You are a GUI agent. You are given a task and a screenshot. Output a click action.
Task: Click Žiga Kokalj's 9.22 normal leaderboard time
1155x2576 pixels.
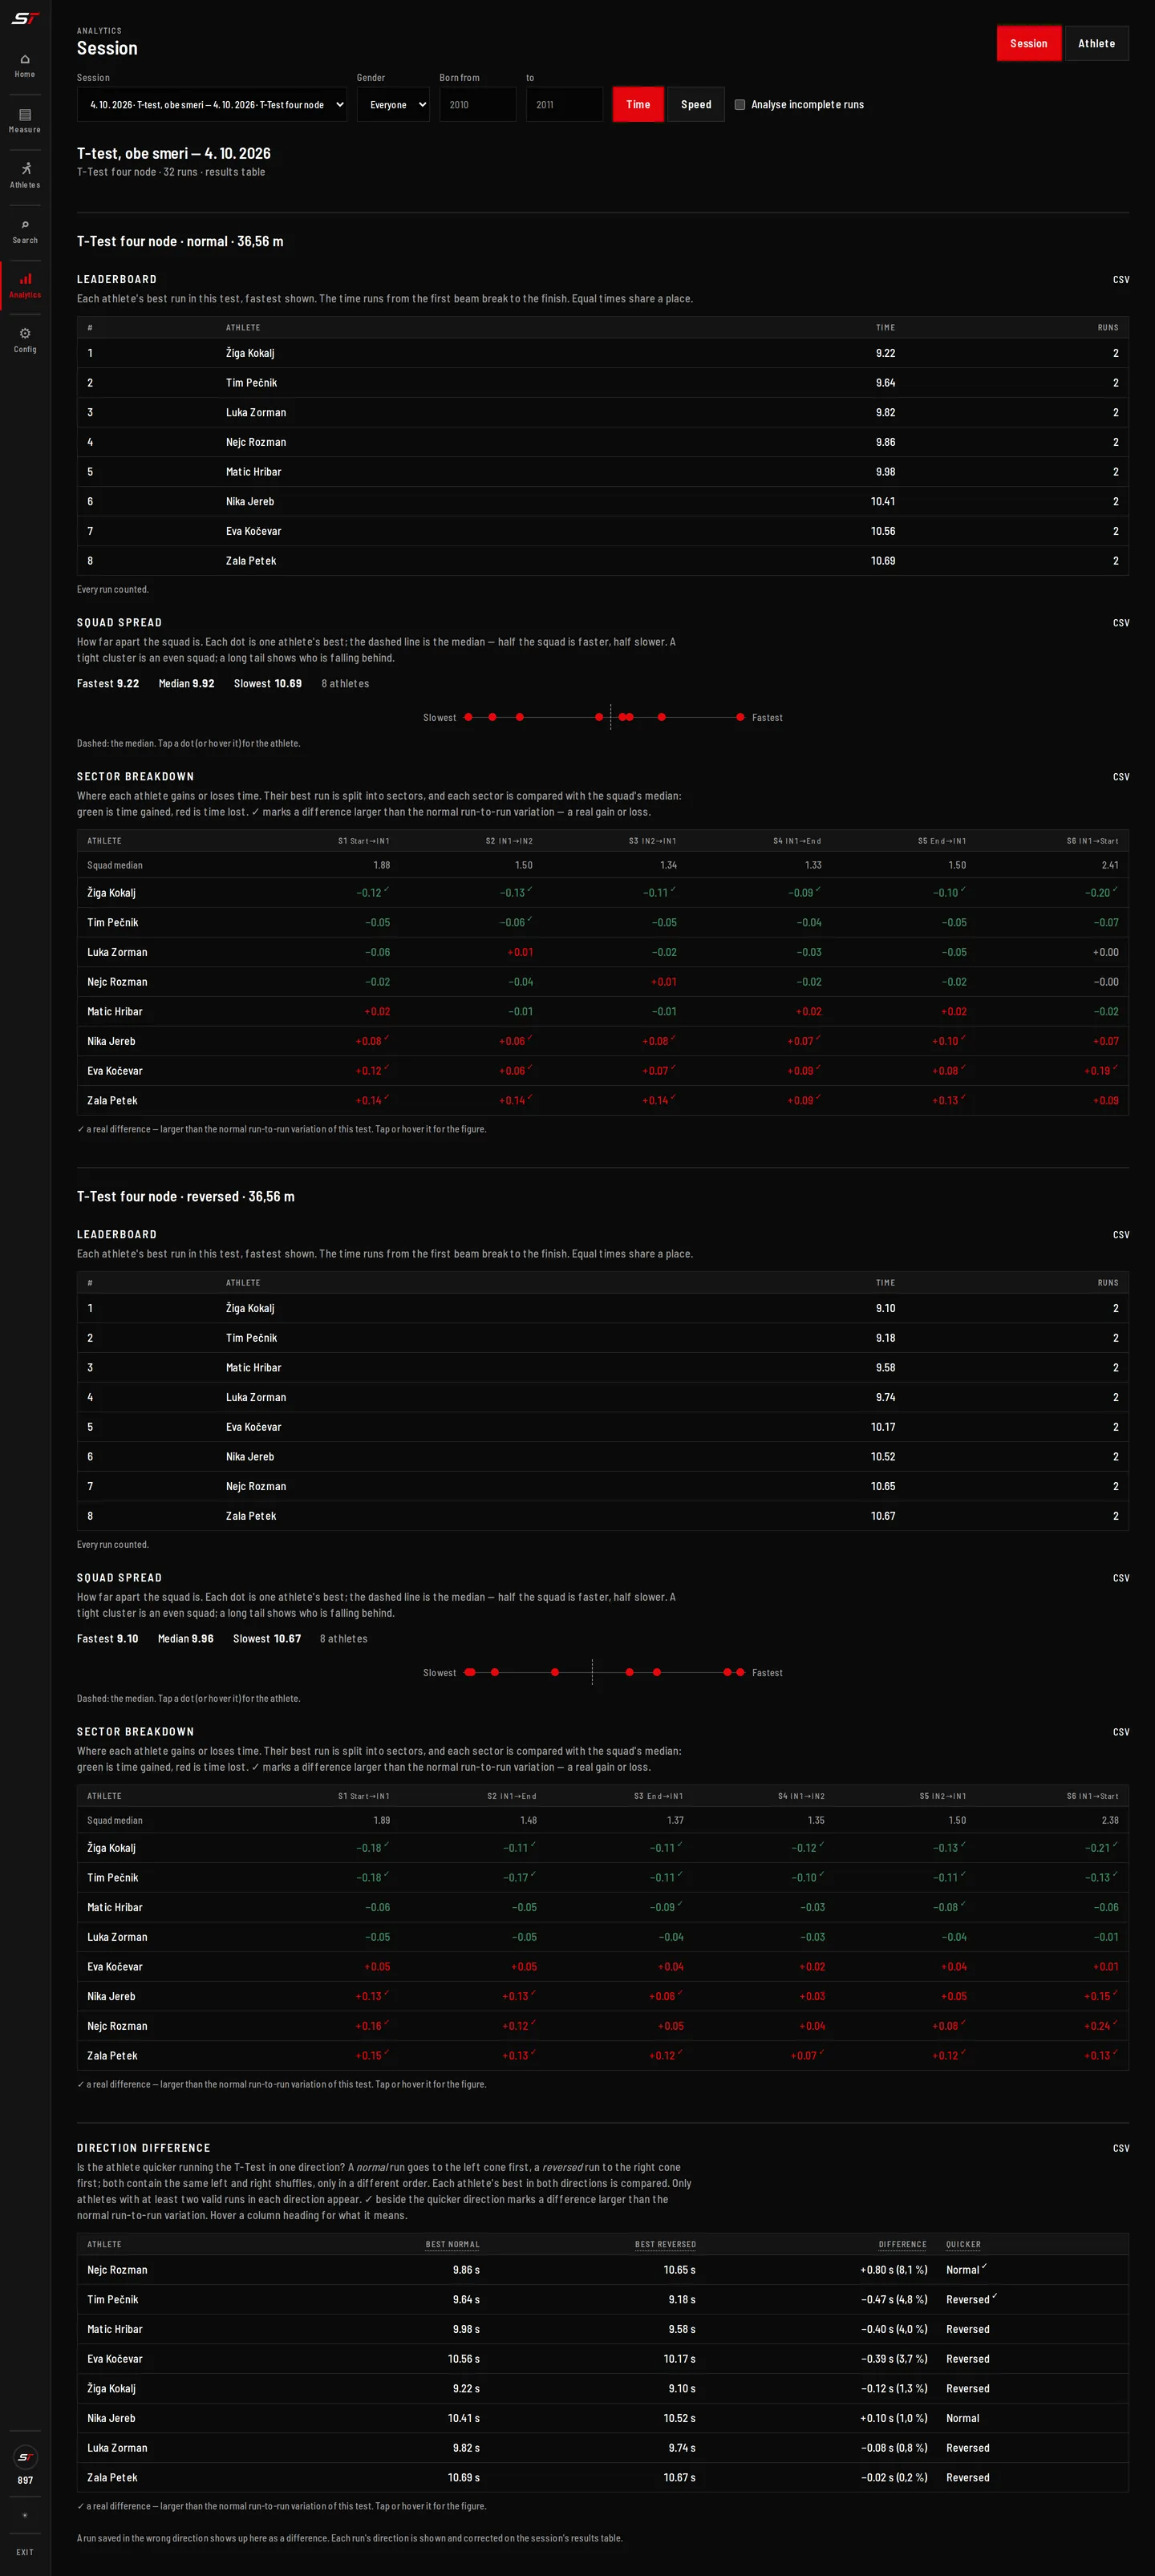885,353
